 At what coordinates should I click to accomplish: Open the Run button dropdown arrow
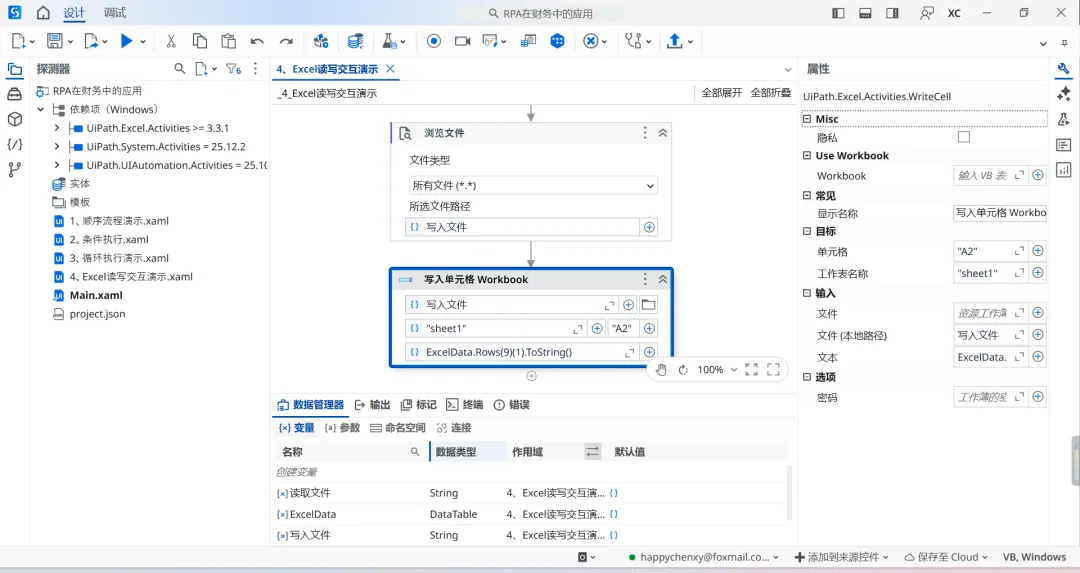click(143, 42)
